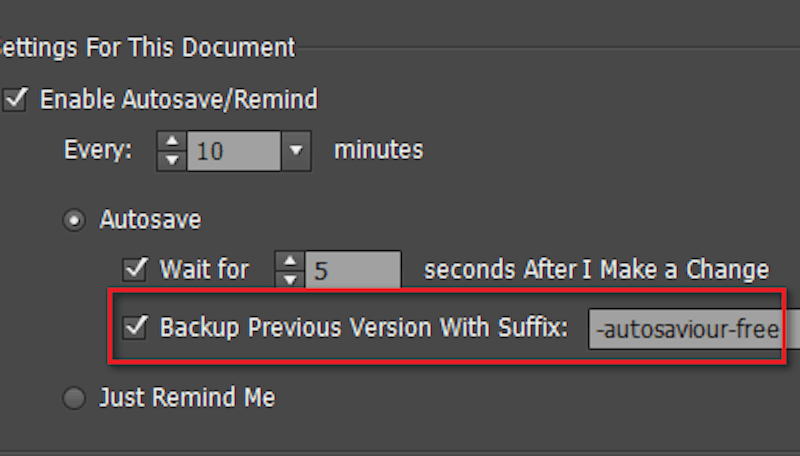Click the Settings For This Document heading

(x=148, y=47)
